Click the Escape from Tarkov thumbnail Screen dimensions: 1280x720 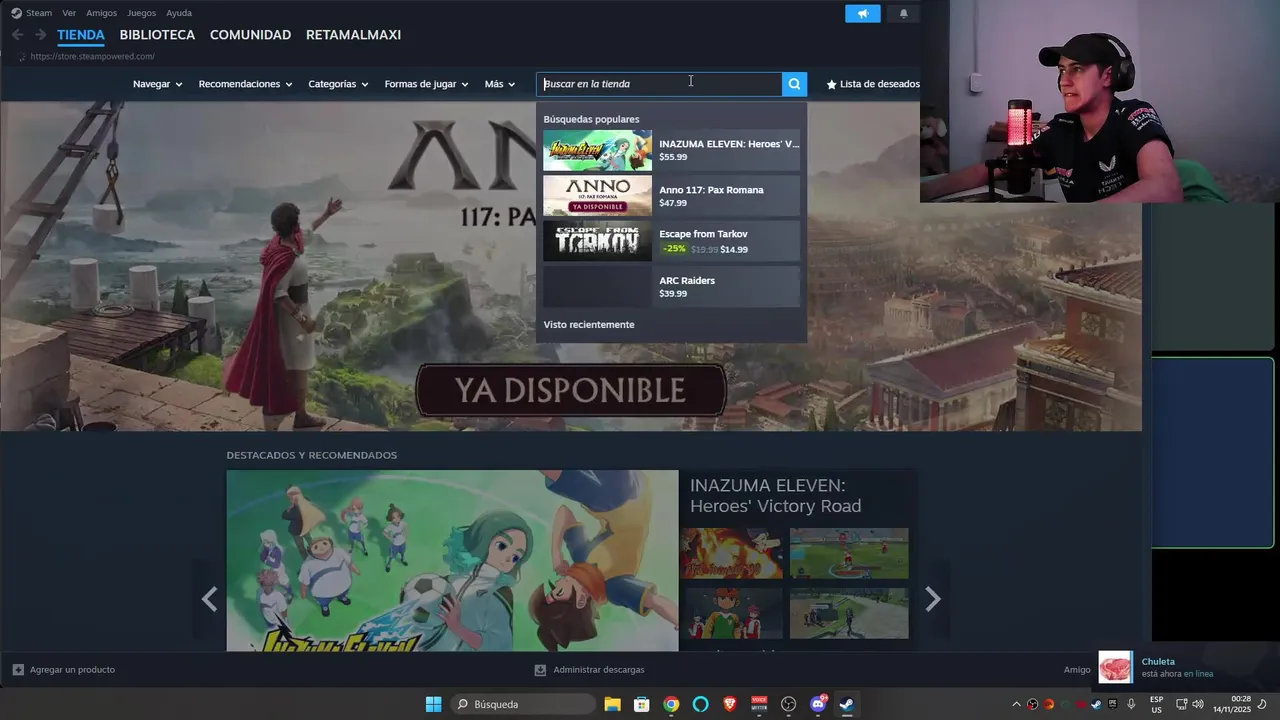597,241
